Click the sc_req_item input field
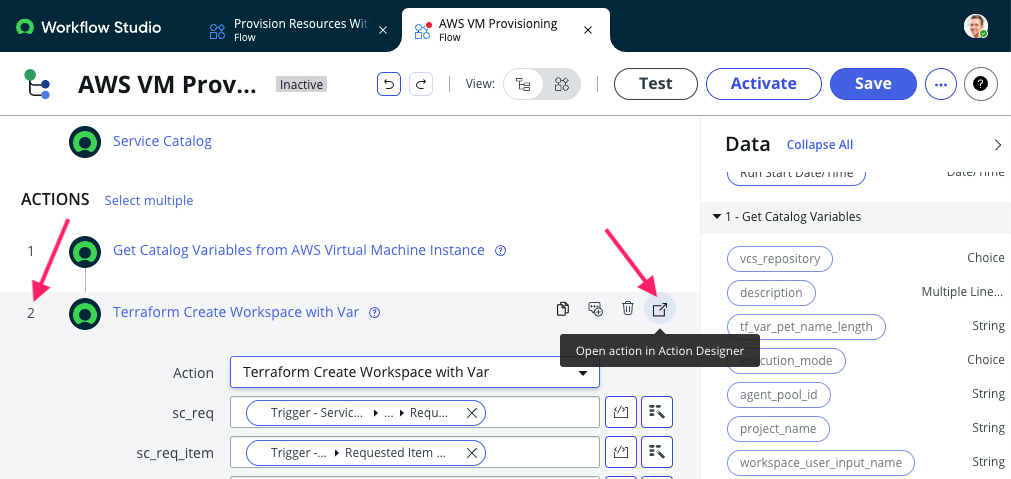Viewport: 1011px width, 479px height. coord(415,452)
